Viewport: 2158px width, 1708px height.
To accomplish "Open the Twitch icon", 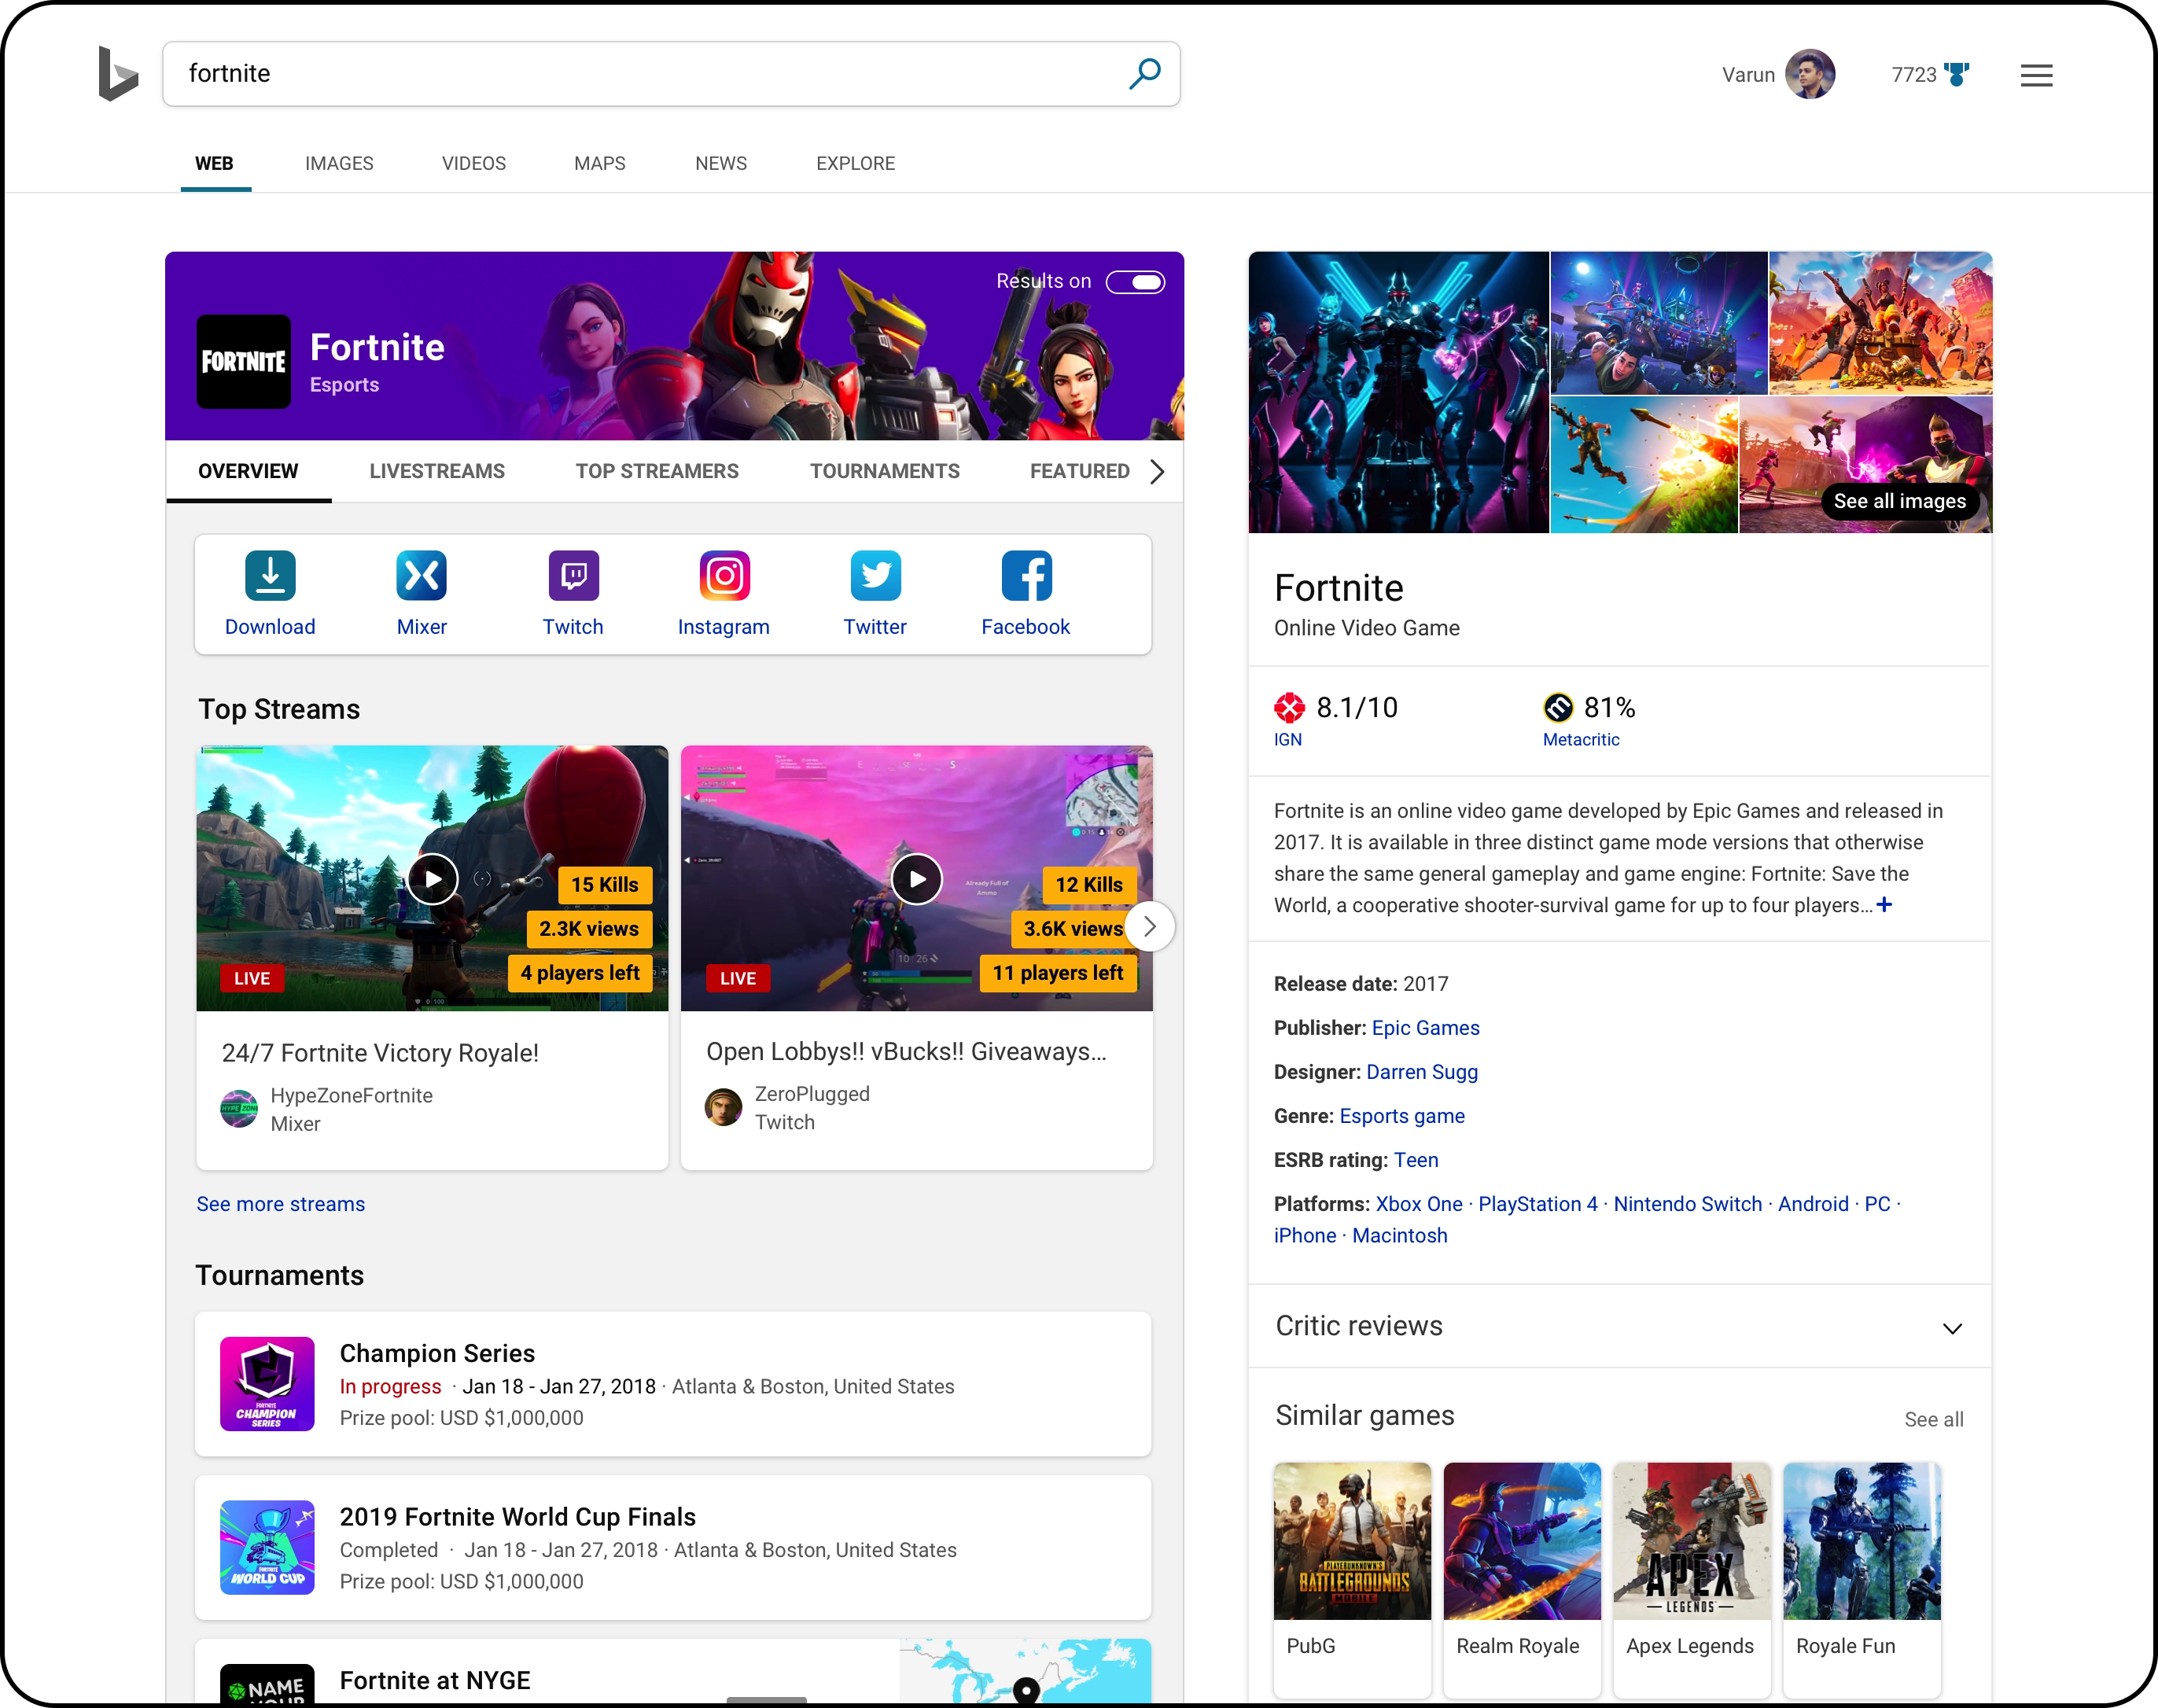I will coord(573,575).
